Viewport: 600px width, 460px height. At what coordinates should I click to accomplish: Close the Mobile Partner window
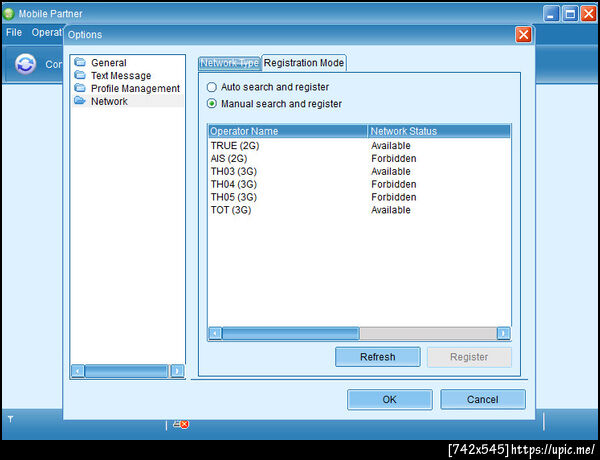pos(588,14)
